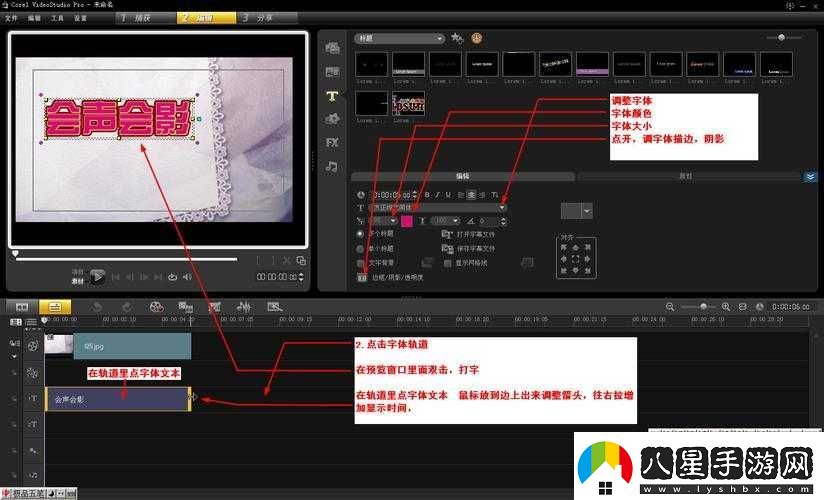Click the timeline zoom slider
Image resolution: width=824 pixels, height=500 pixels.
click(x=699, y=307)
